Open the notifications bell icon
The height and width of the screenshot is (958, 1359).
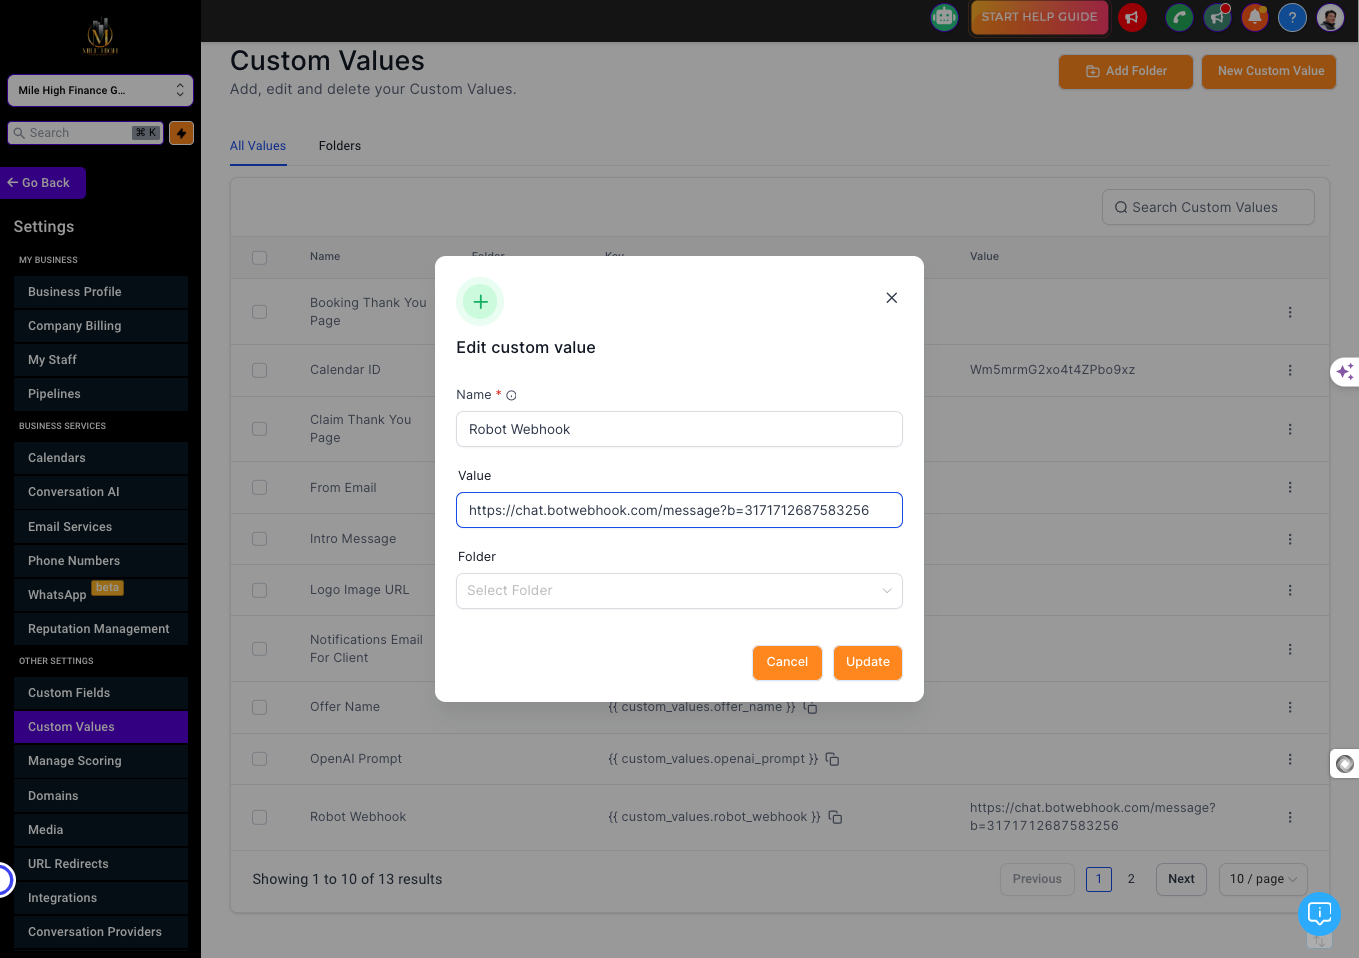[1255, 17]
